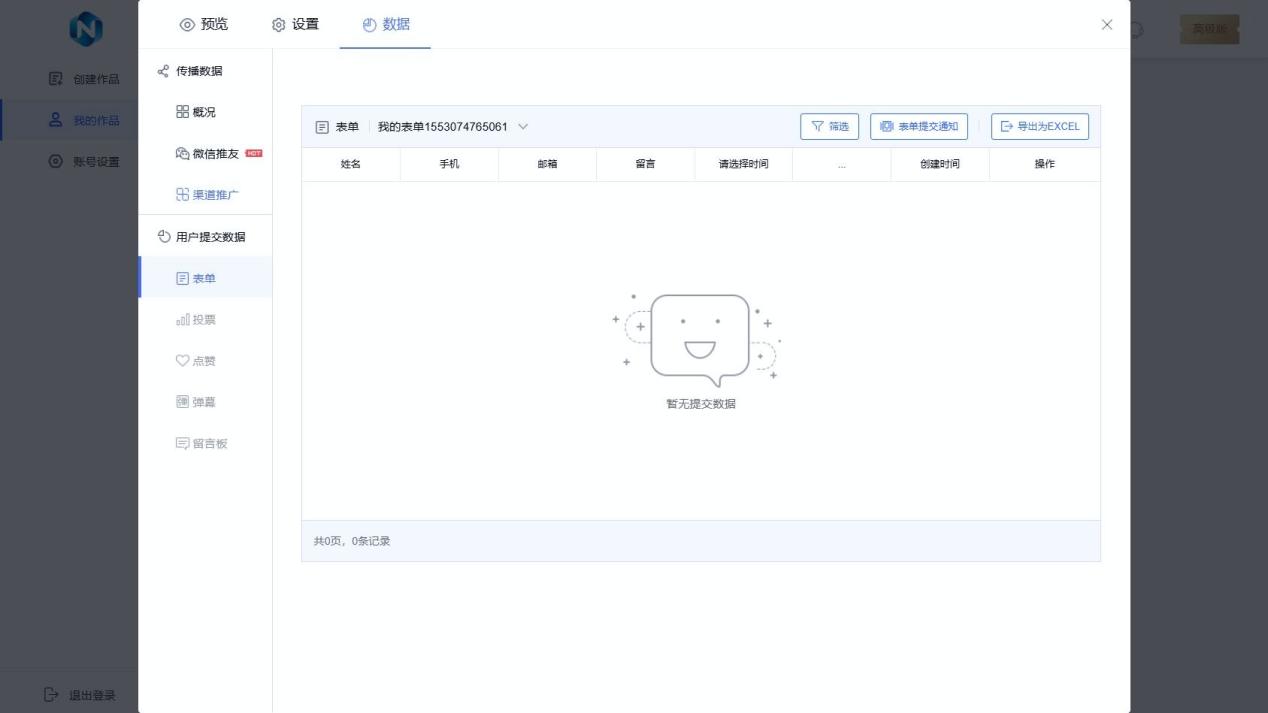Export form data with 导出为EXCEL button
This screenshot has width=1268, height=713.
click(1039, 126)
